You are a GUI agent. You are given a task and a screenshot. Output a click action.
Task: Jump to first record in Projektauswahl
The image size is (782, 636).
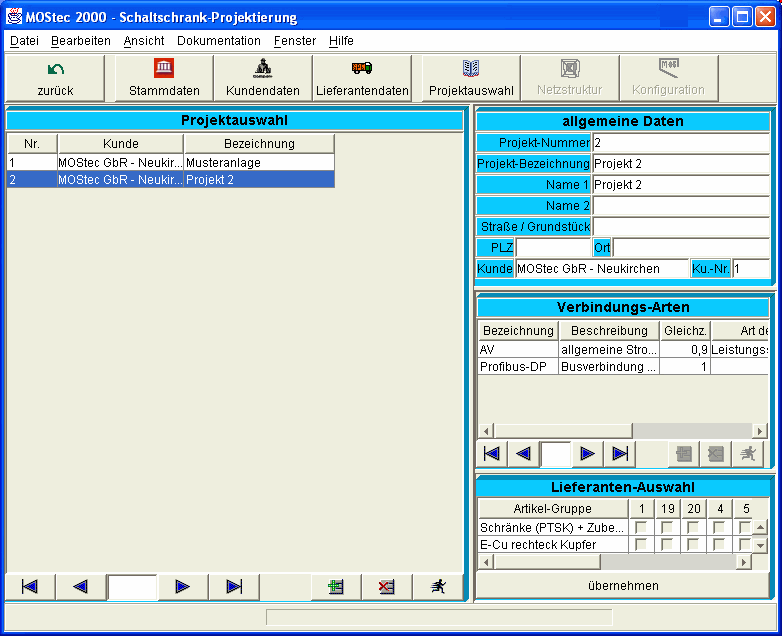[x=30, y=587]
